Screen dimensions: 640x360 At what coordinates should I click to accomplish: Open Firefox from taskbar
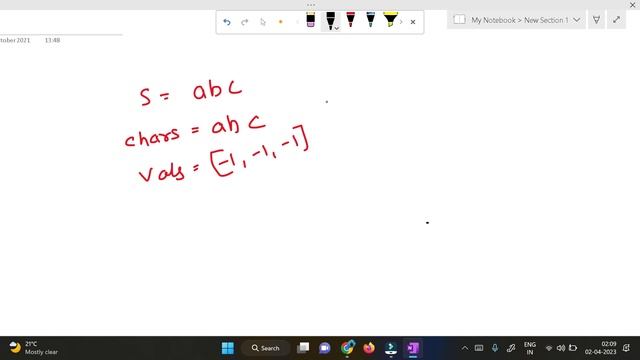[x=369, y=348]
